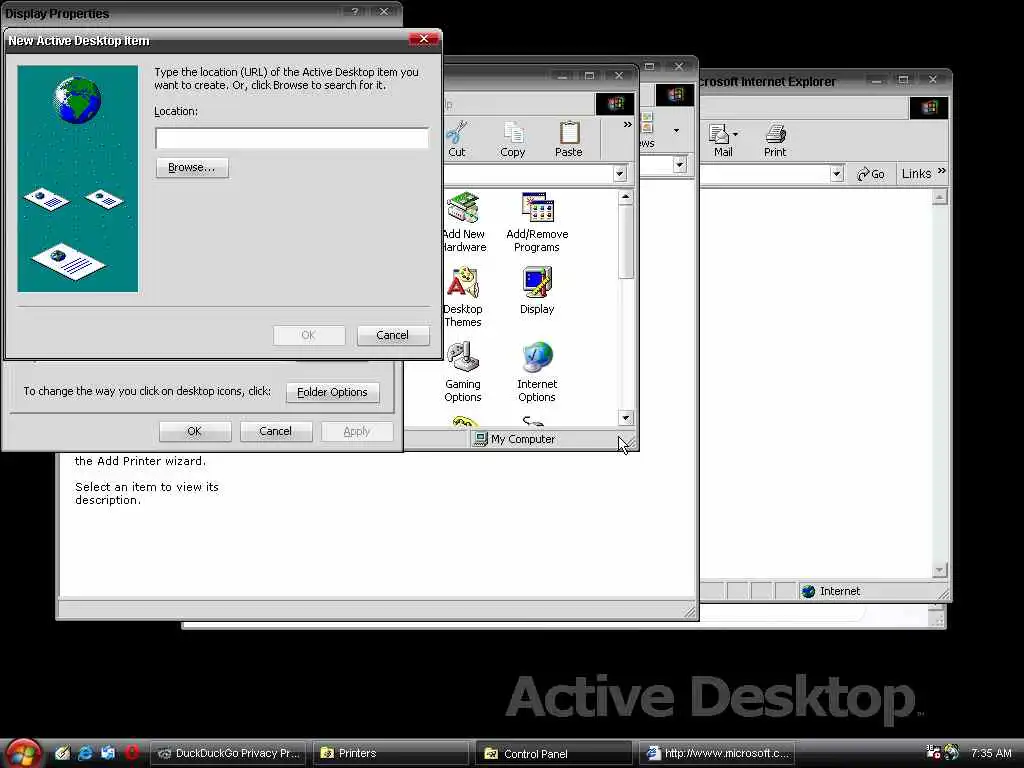Screen dimensions: 1024x768
Task: Switch to the microsoft.com taskbar button
Action: (x=716, y=753)
